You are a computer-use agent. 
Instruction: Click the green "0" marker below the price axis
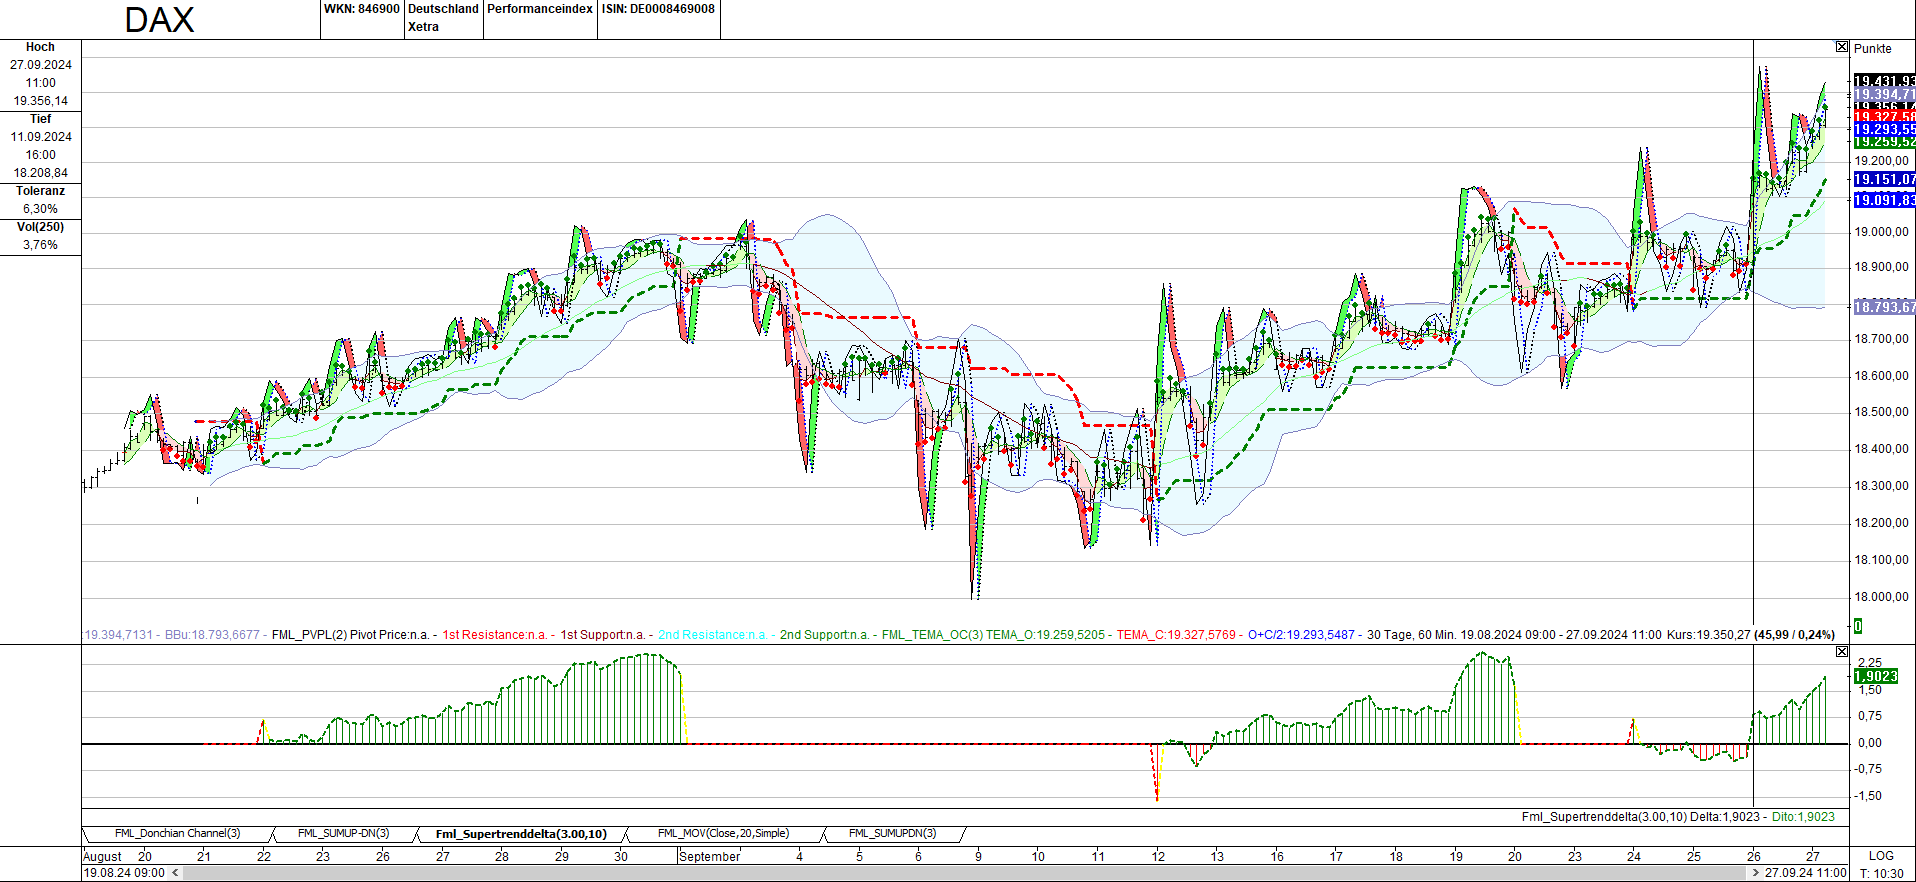[1858, 626]
